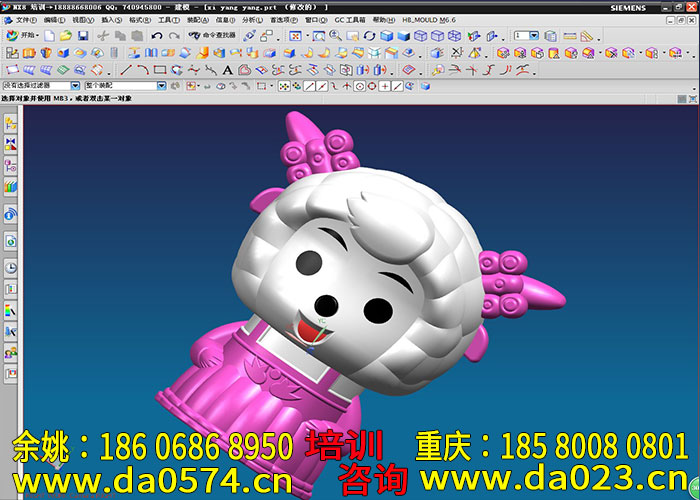Click the Sketch tool icon
The height and width of the screenshot is (500, 700).
(12, 53)
